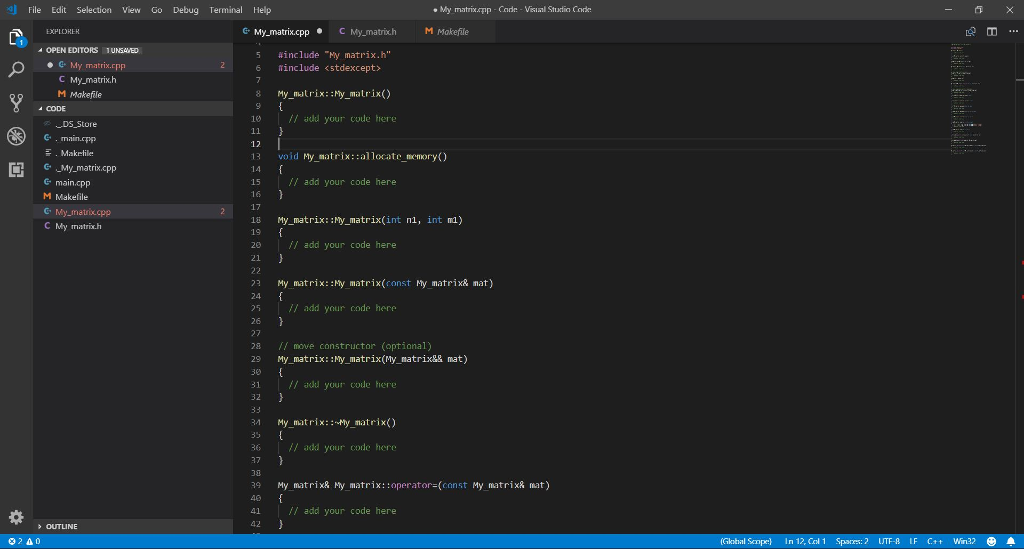
Task: Open the Debug menu
Action: (185, 10)
